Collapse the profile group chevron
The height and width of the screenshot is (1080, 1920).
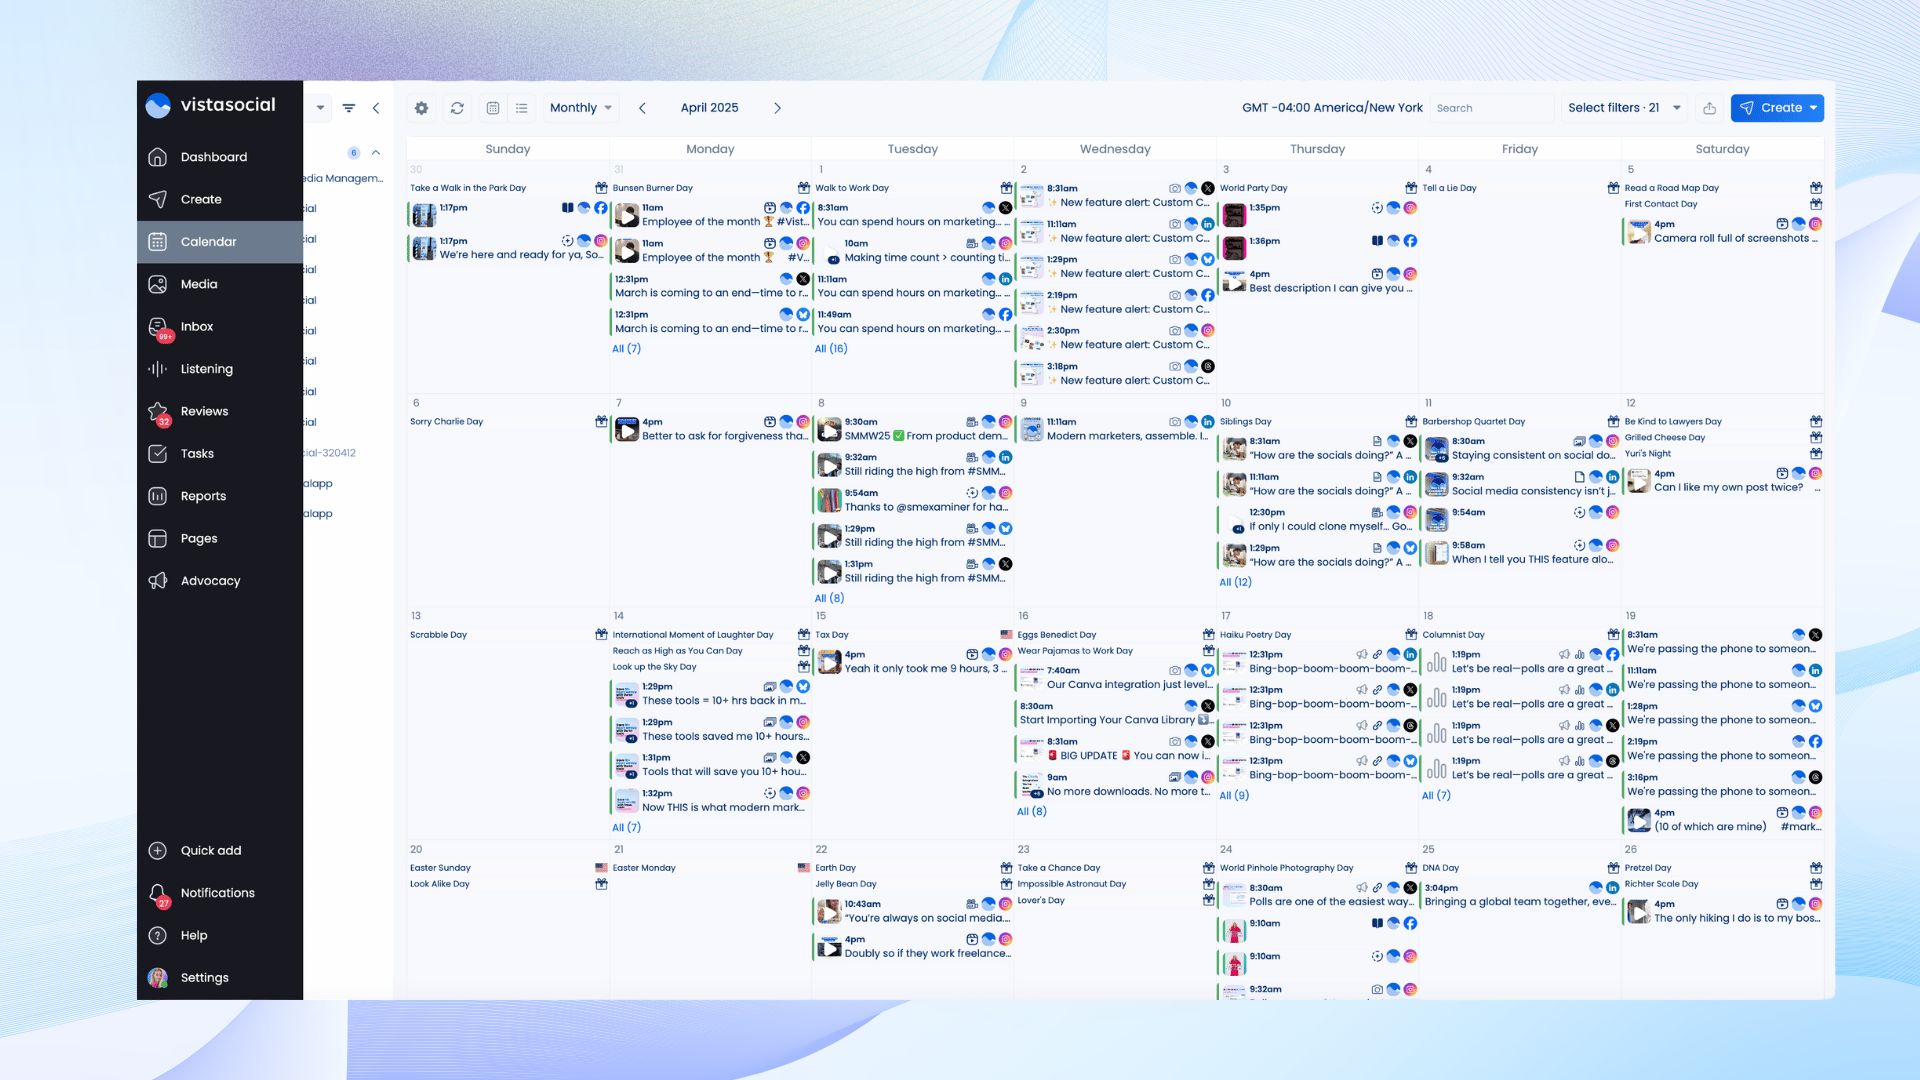pos(376,153)
